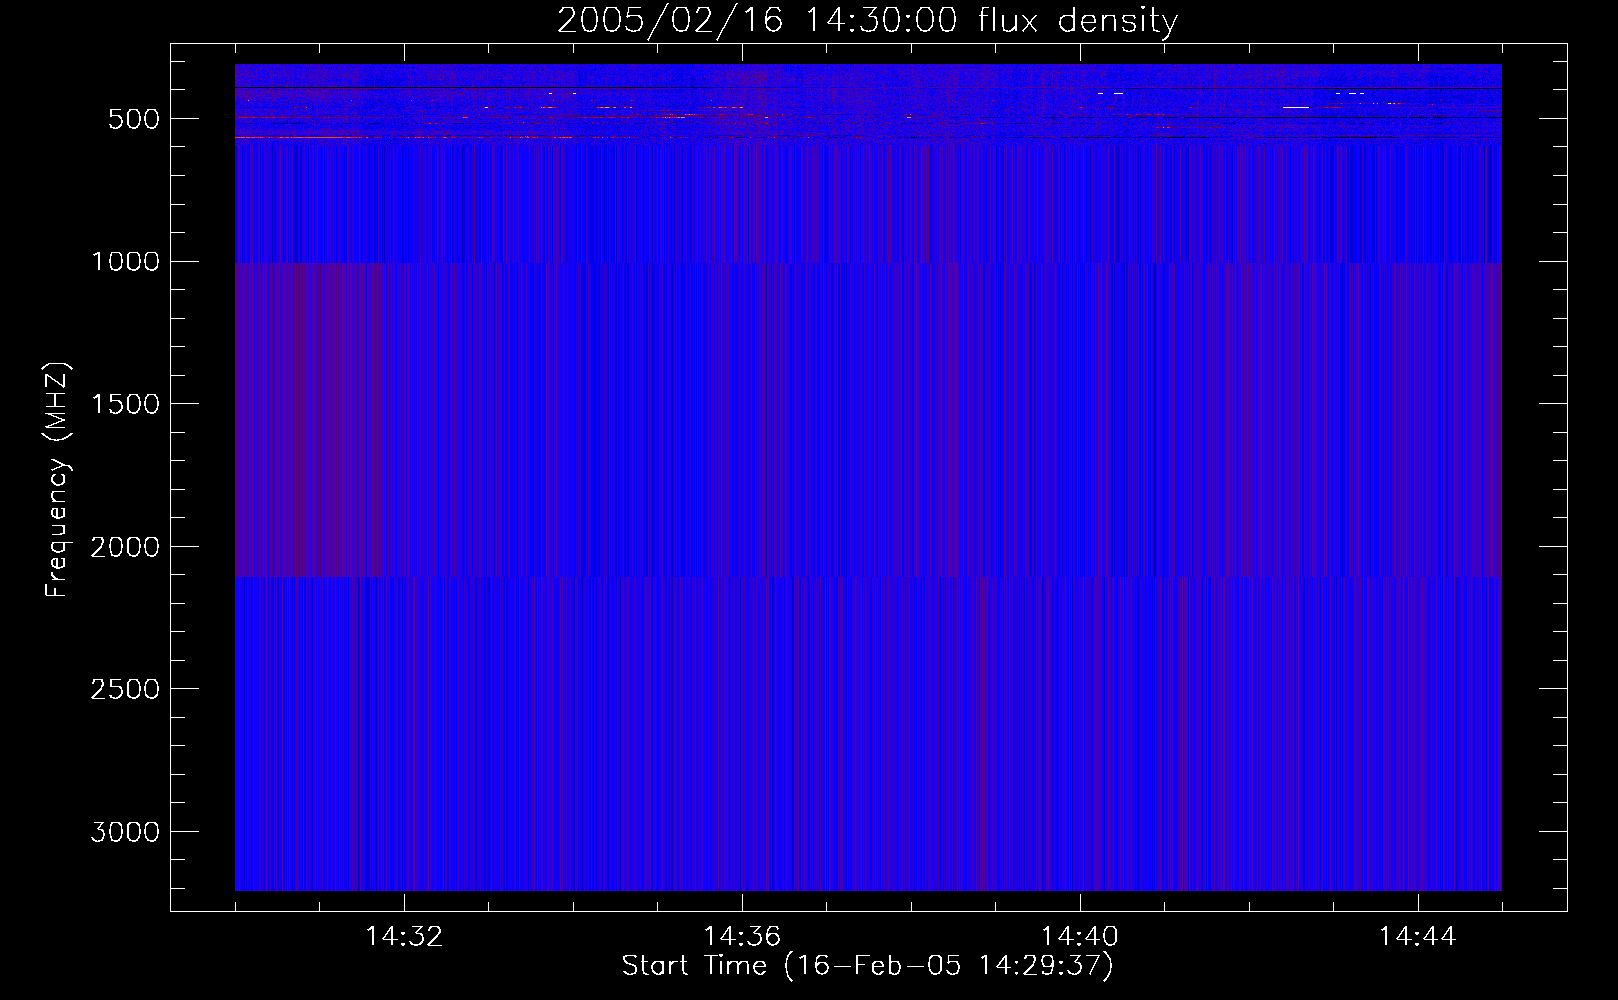The height and width of the screenshot is (1000, 1618).
Task: Click the 14:36 time tick label
Action: (x=742, y=937)
